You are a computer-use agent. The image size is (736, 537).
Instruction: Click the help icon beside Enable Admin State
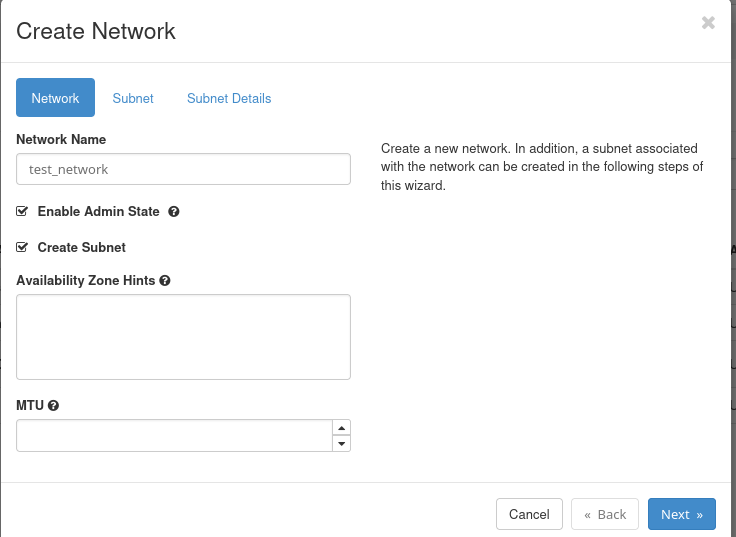(x=174, y=212)
